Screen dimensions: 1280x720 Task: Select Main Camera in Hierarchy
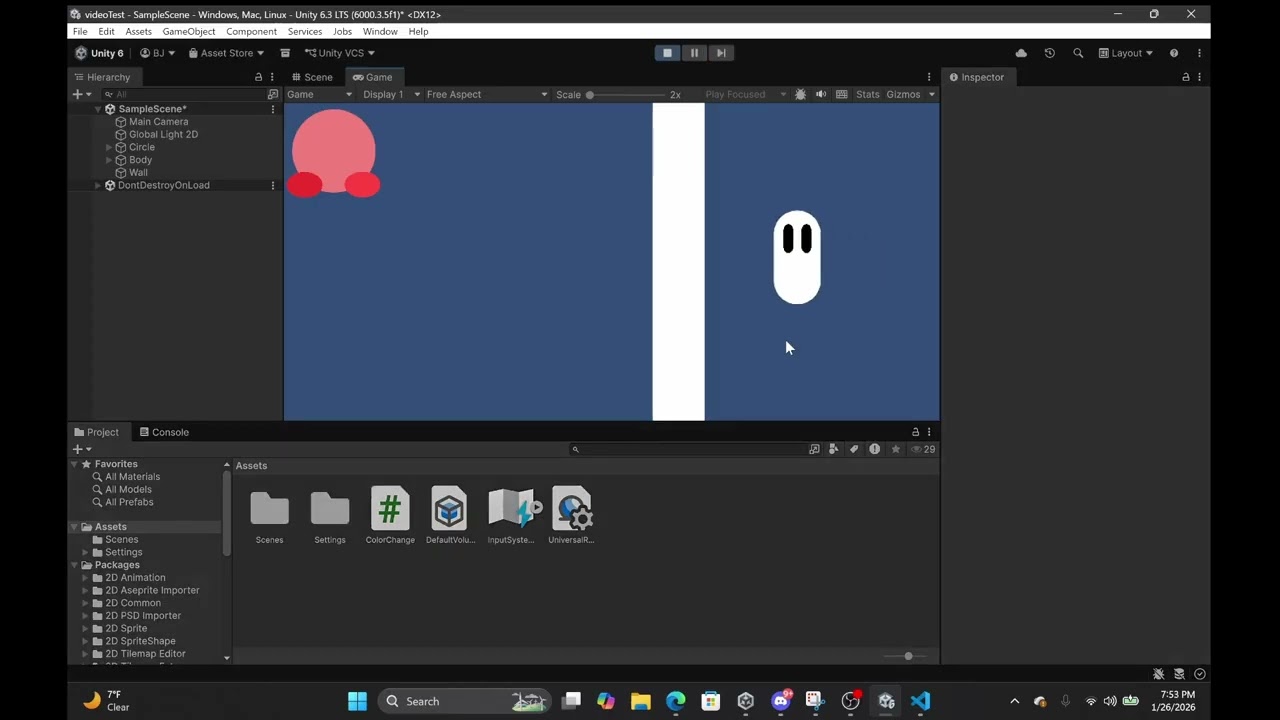pos(158,122)
